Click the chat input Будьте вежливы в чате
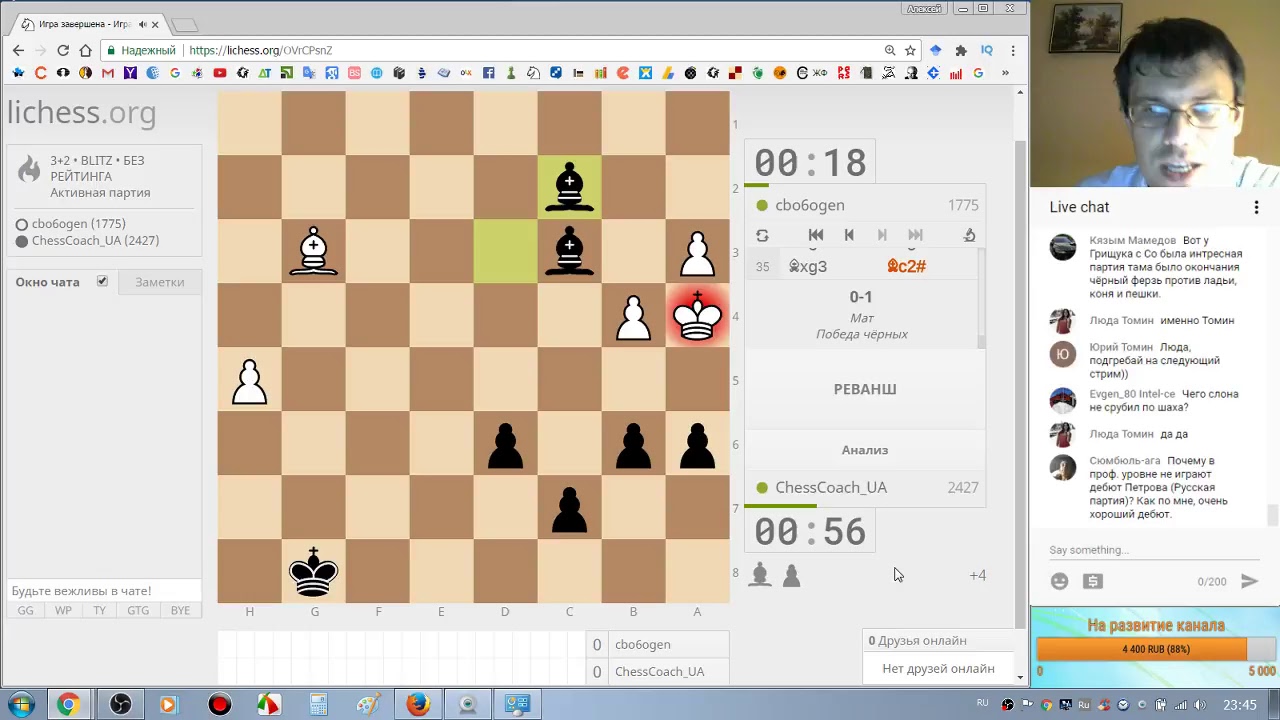Viewport: 1280px width, 720px height. tap(102, 591)
